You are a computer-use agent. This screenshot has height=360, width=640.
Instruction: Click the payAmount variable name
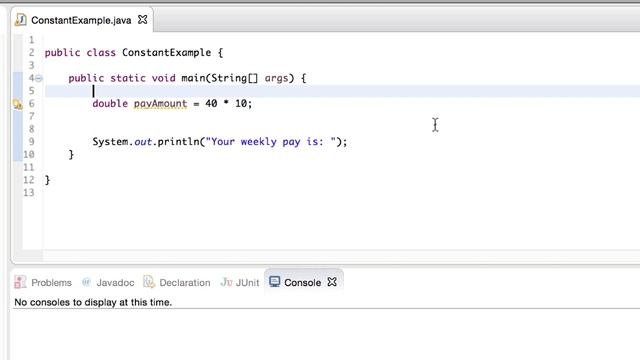pos(160,104)
